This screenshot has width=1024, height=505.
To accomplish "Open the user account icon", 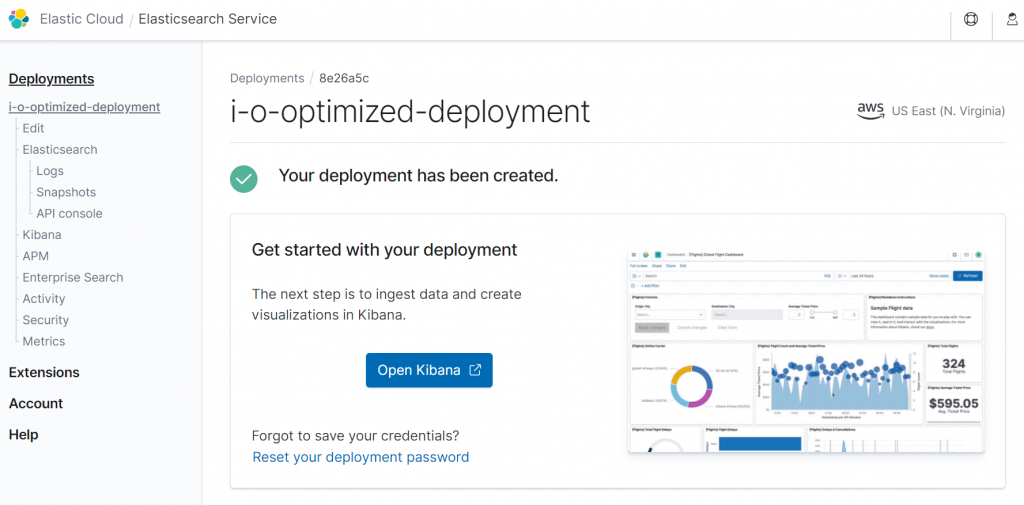I will (x=1012, y=19).
